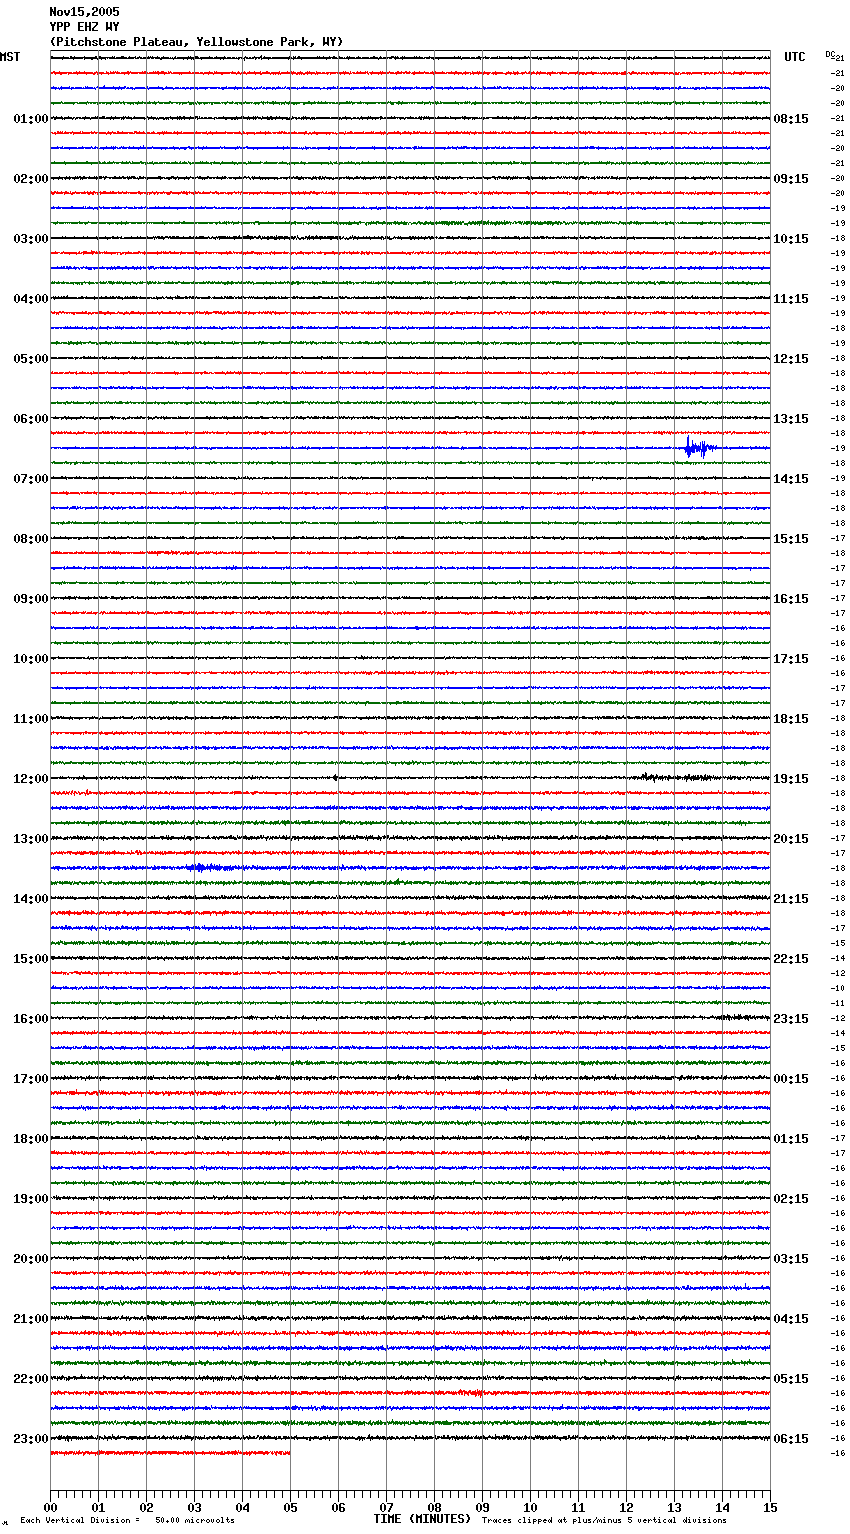850x1534 pixels.
Task: Select the 23:00 MST time label
Action: (31, 1439)
